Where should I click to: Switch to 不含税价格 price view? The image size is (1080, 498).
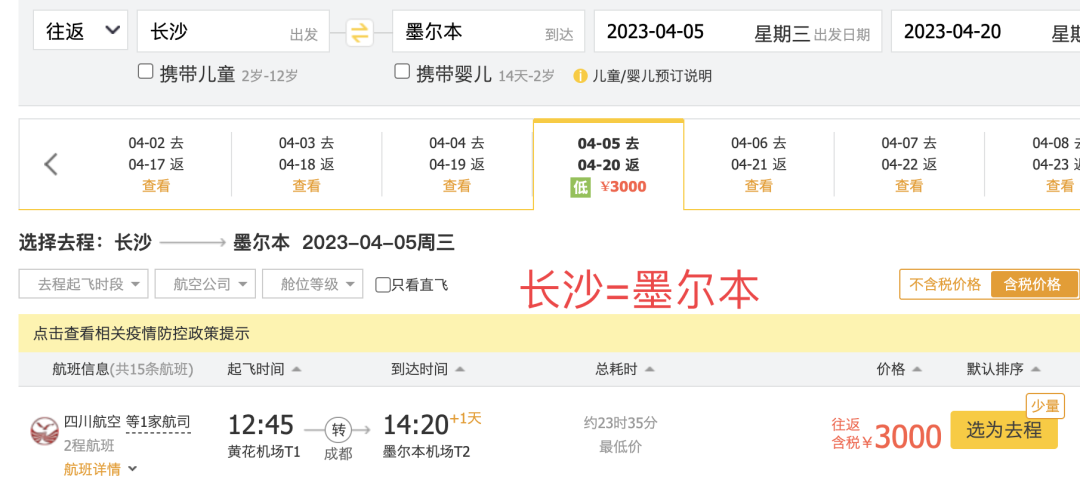945,284
